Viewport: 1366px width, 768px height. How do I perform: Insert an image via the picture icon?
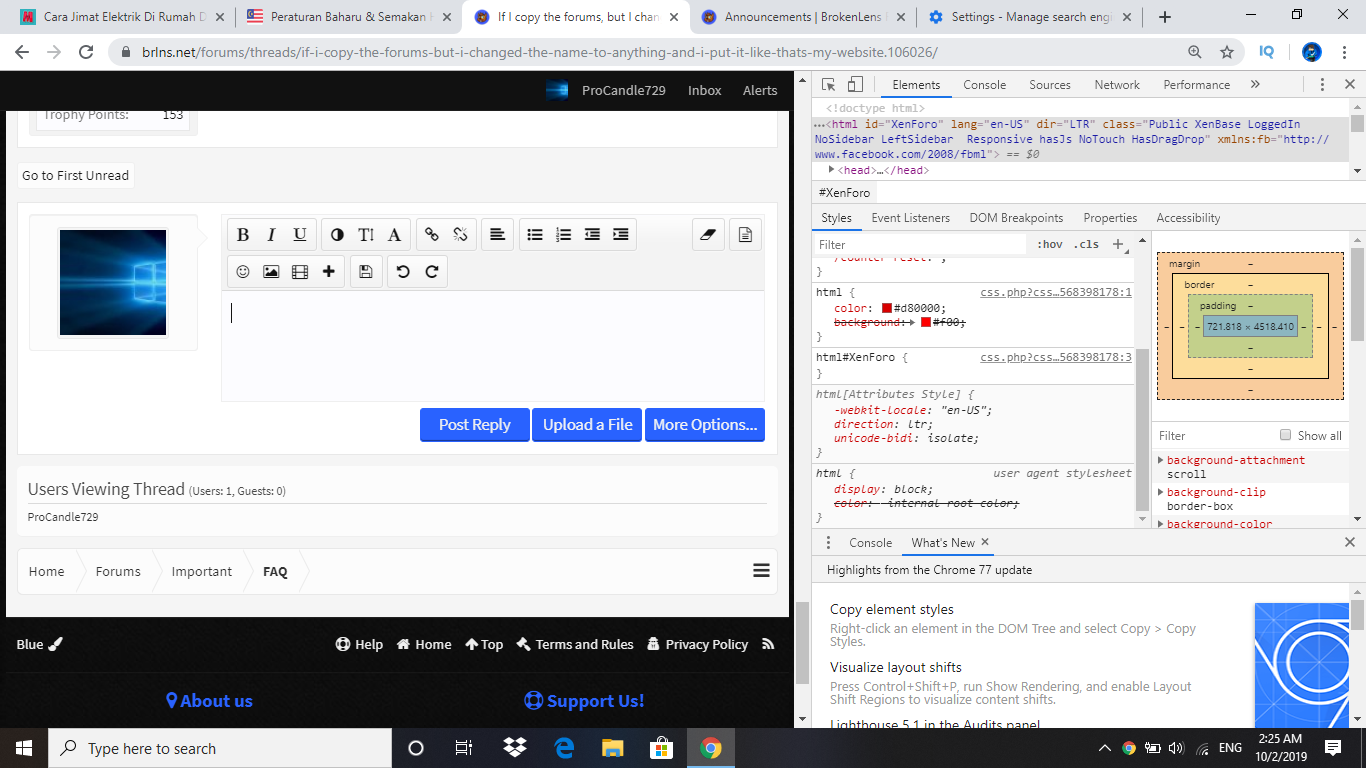[271, 272]
